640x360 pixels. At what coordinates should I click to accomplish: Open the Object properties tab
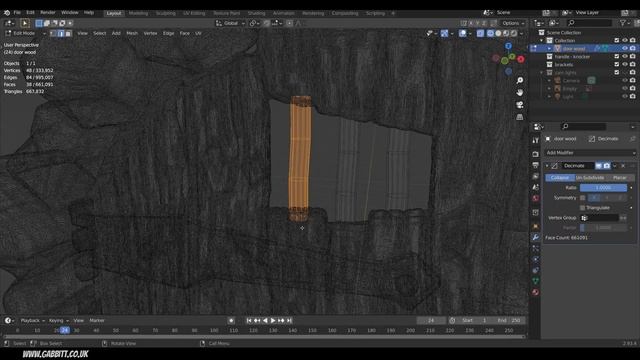click(x=536, y=226)
